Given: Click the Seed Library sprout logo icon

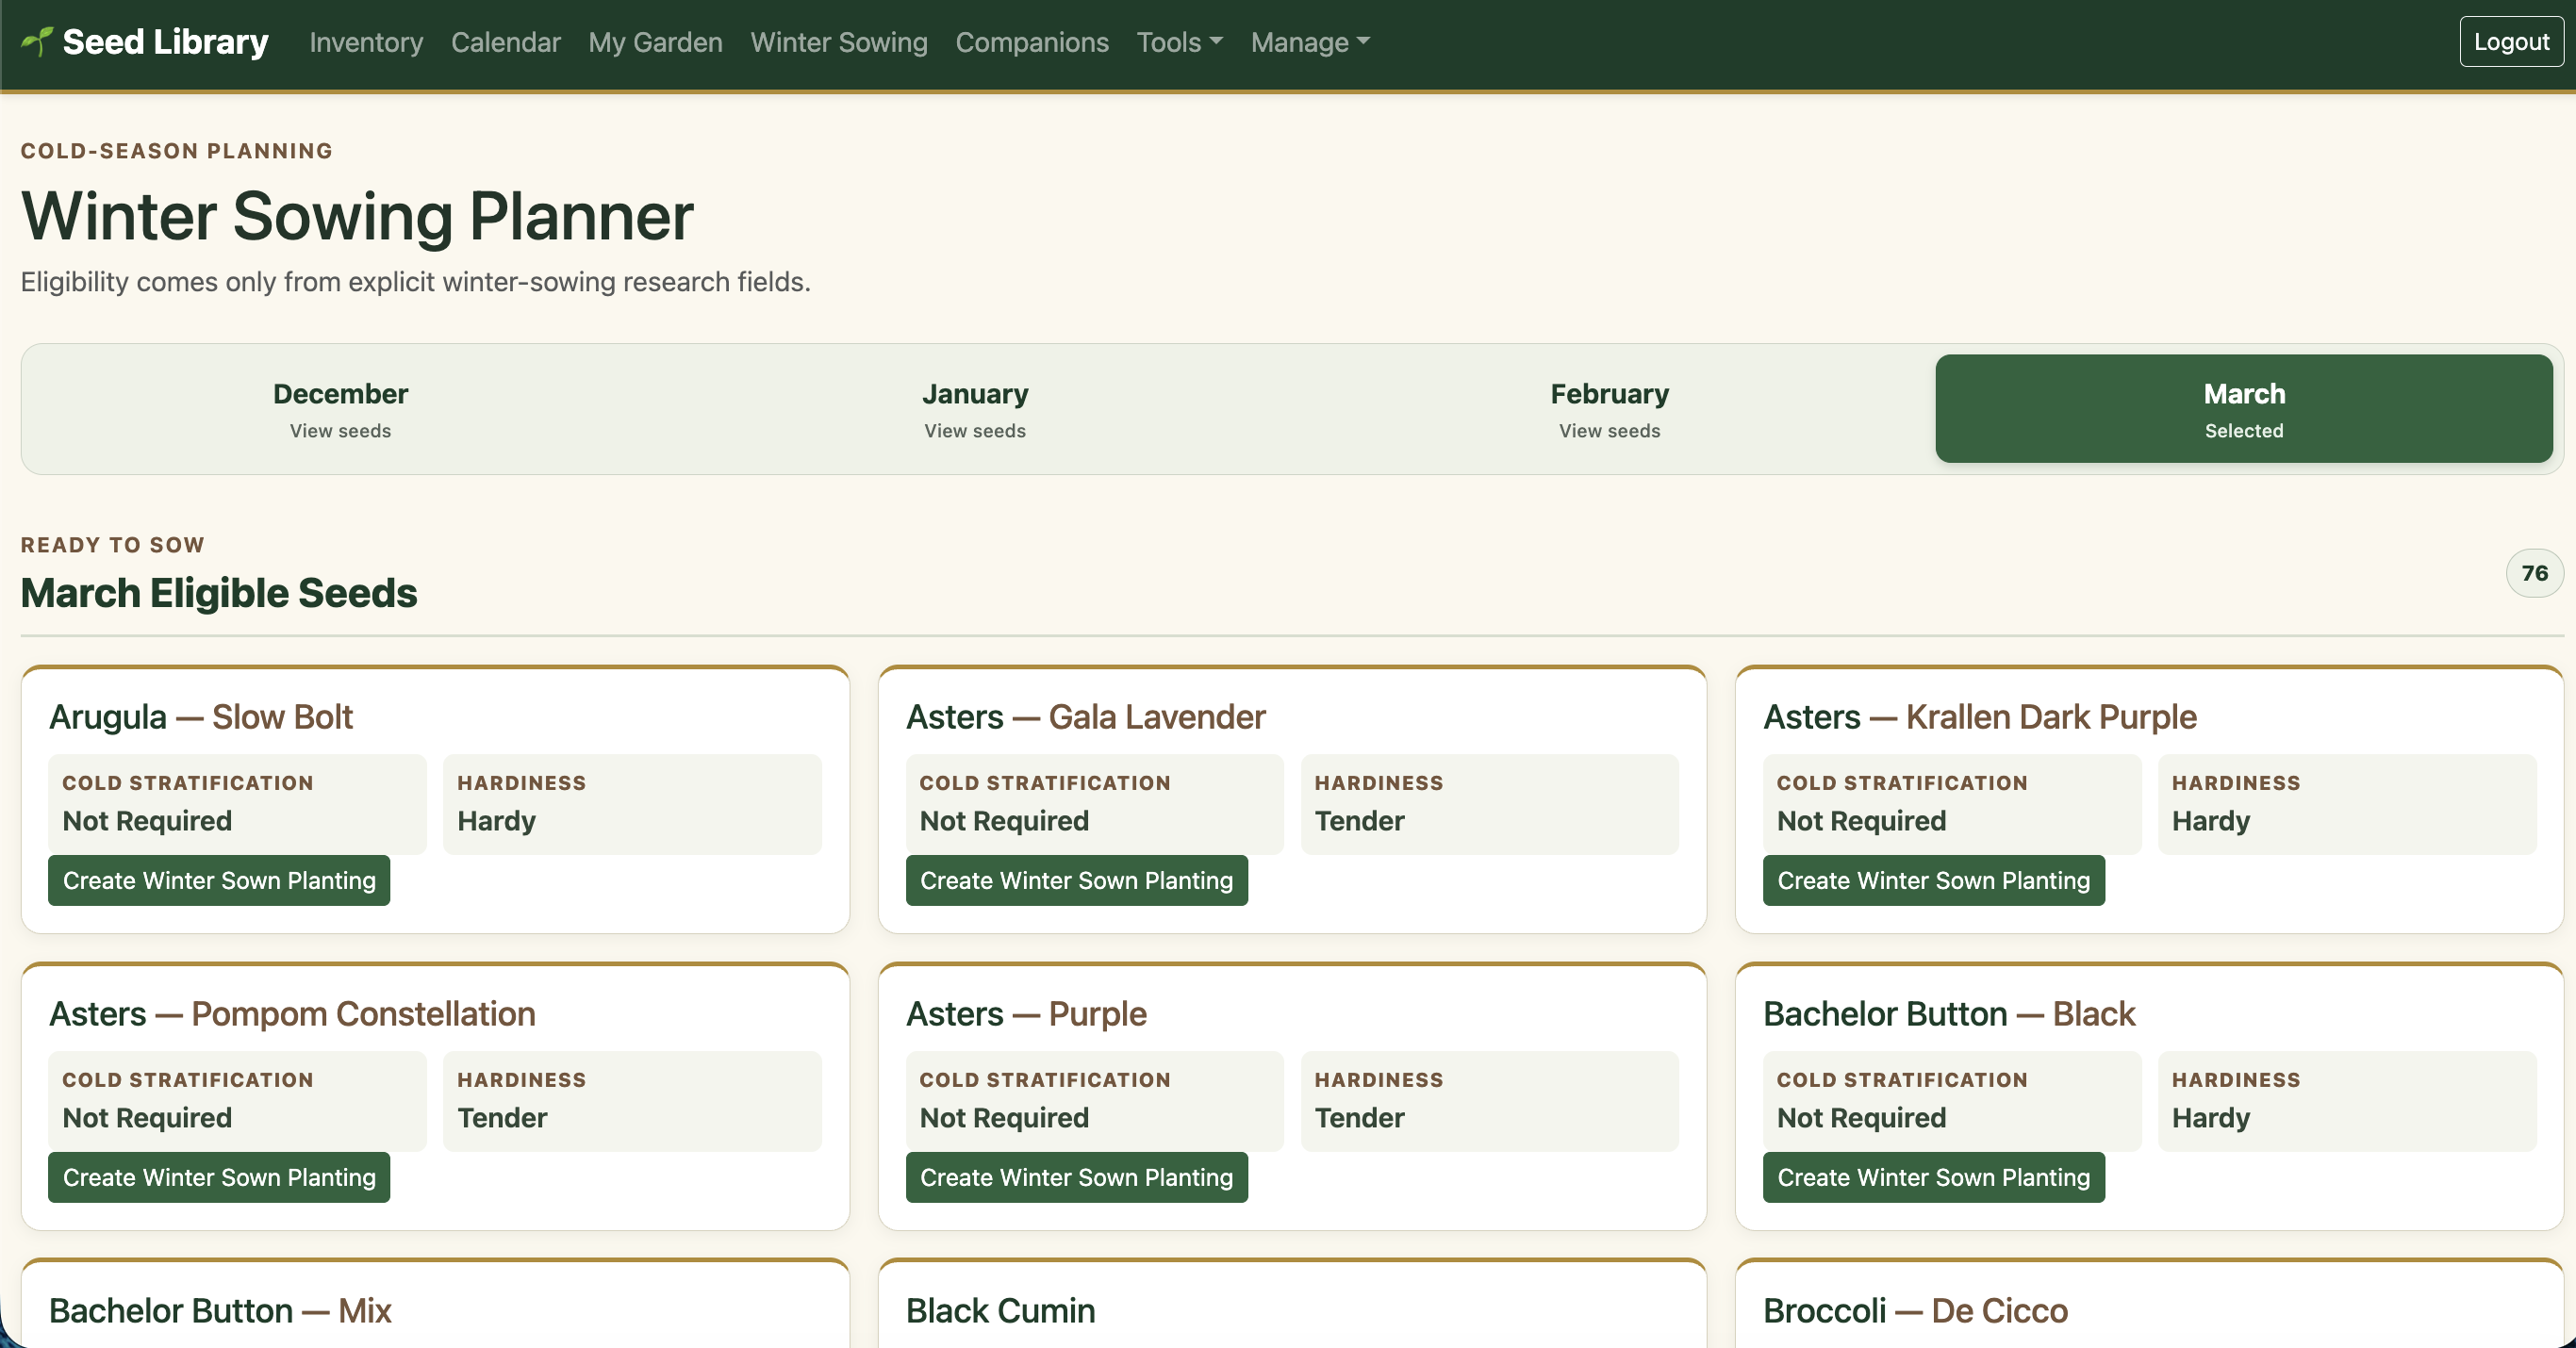Looking at the screenshot, I should 37,41.
